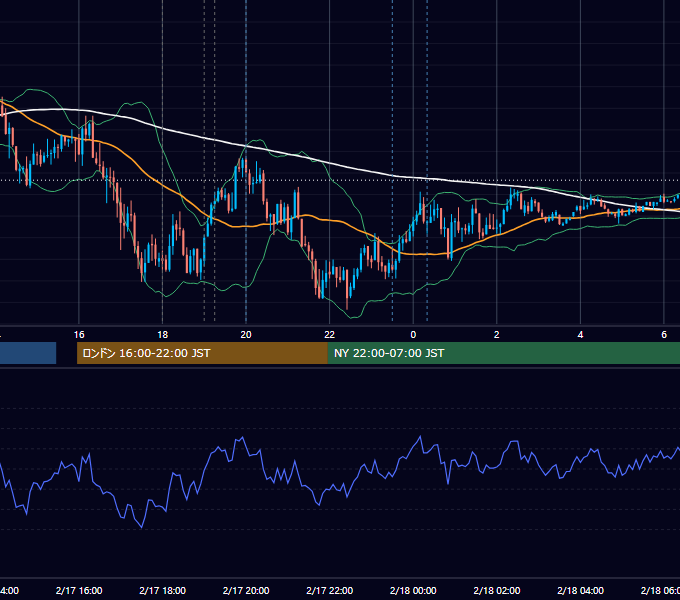Click the '0' hour label on price chart
Viewport: 680px width, 600px height.
pyautogui.click(x=413, y=335)
